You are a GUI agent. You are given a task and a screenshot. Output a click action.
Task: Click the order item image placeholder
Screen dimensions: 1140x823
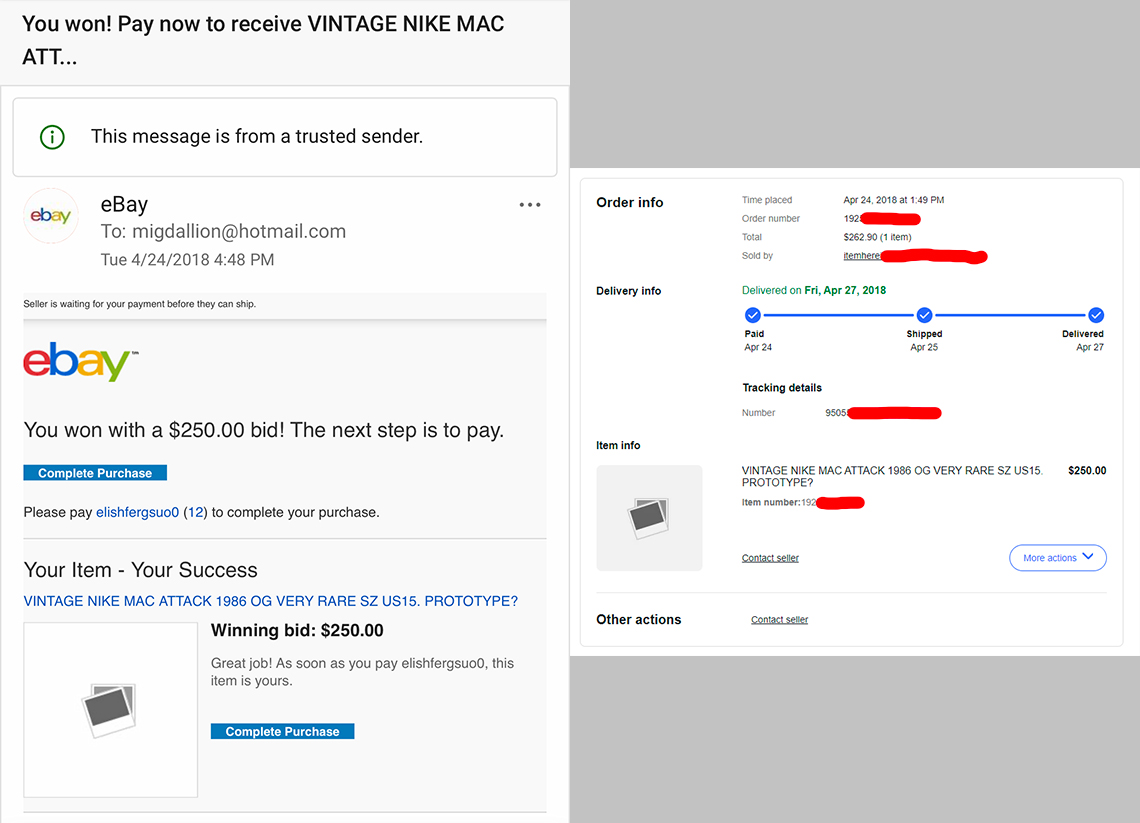tap(649, 518)
